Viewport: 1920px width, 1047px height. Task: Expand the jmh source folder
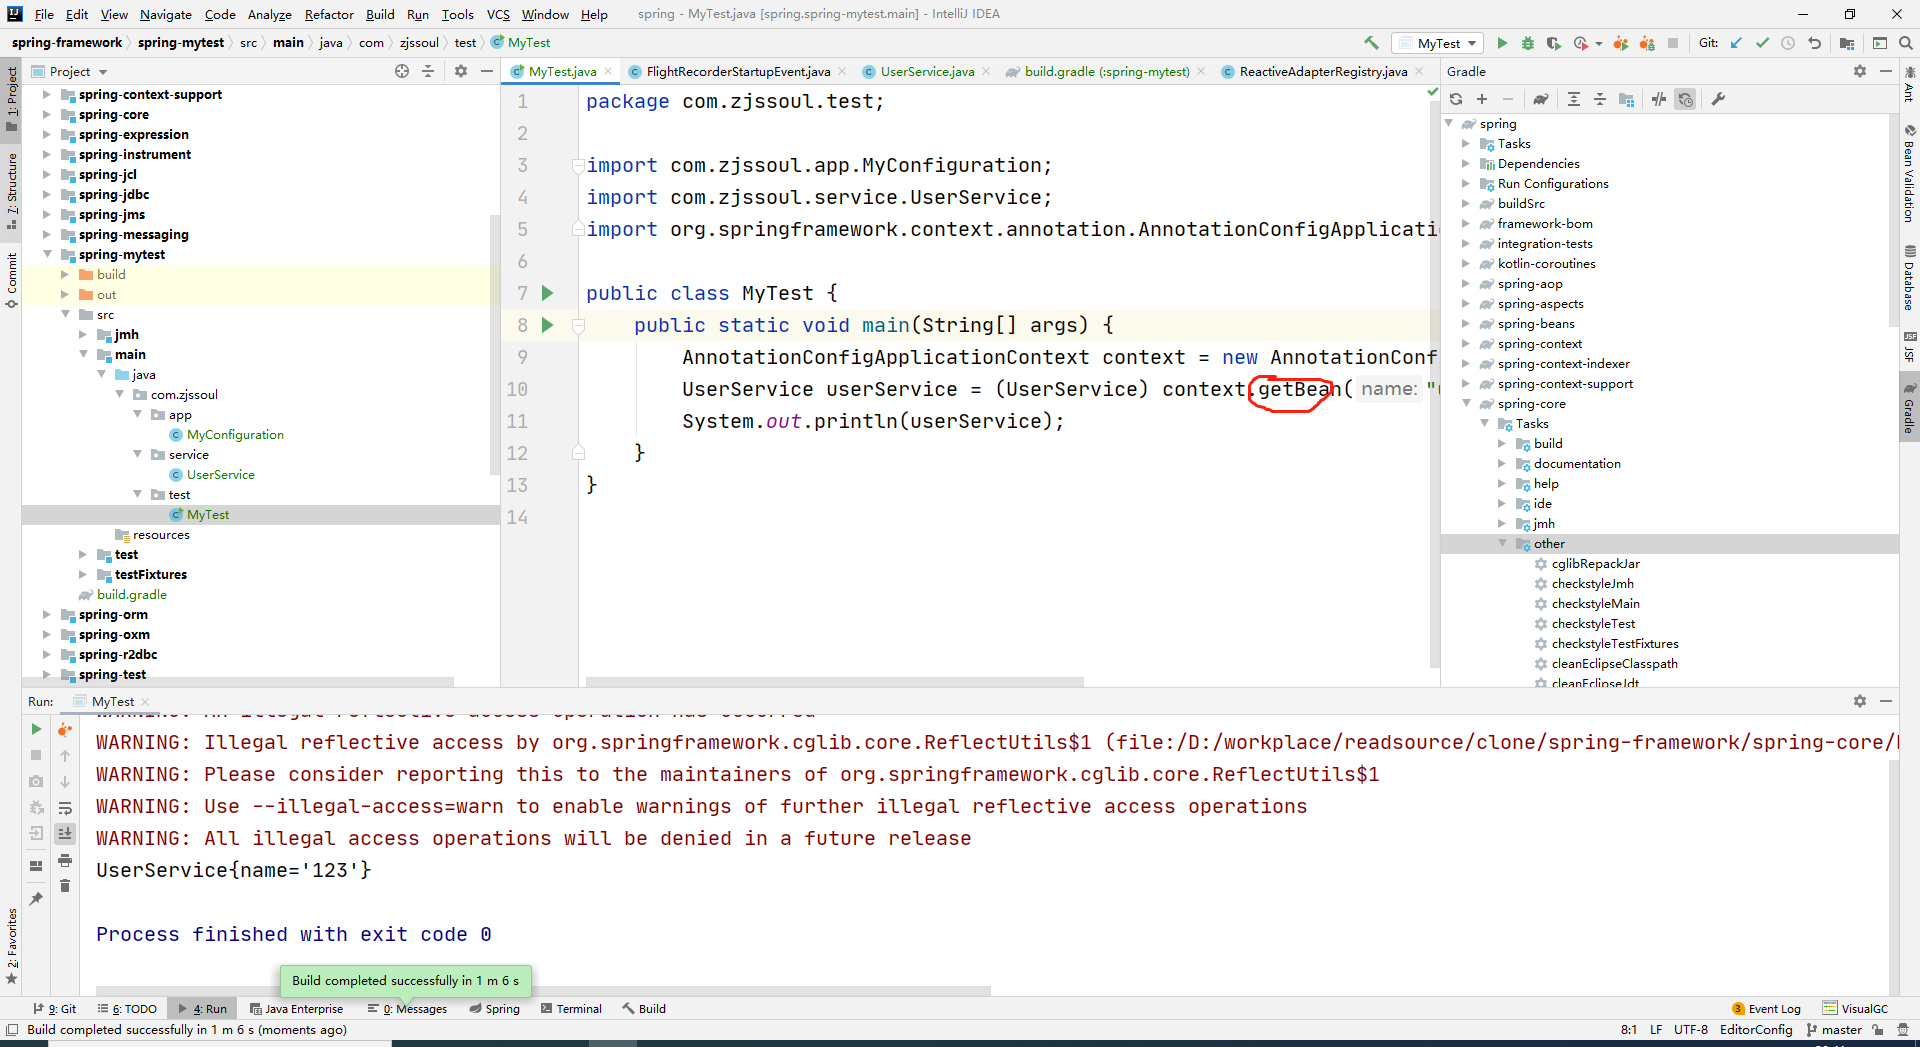(x=83, y=334)
